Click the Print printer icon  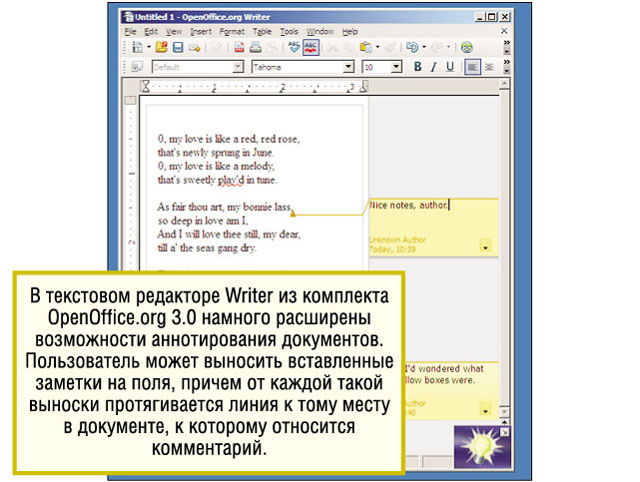tap(256, 47)
